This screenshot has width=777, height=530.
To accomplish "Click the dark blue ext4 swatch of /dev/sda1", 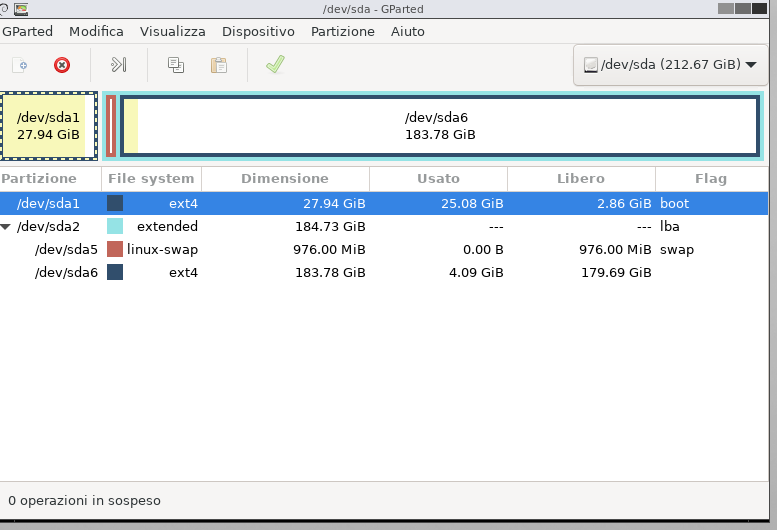I will coord(115,203).
